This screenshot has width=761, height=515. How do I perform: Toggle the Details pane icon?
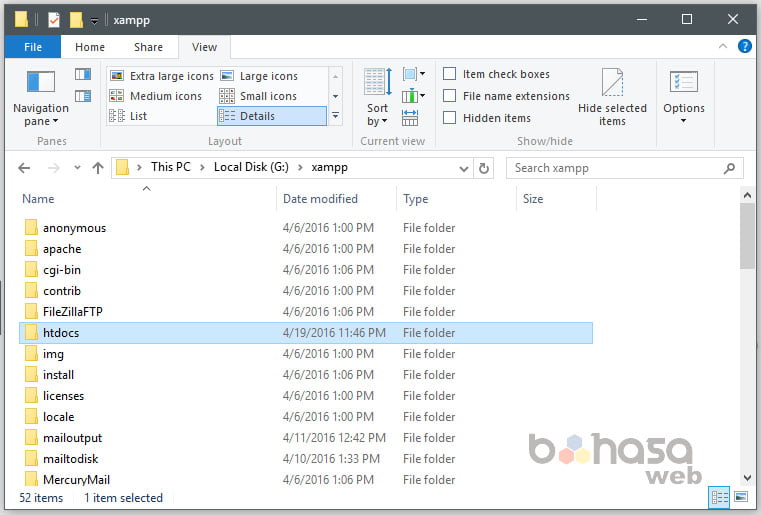(83, 96)
